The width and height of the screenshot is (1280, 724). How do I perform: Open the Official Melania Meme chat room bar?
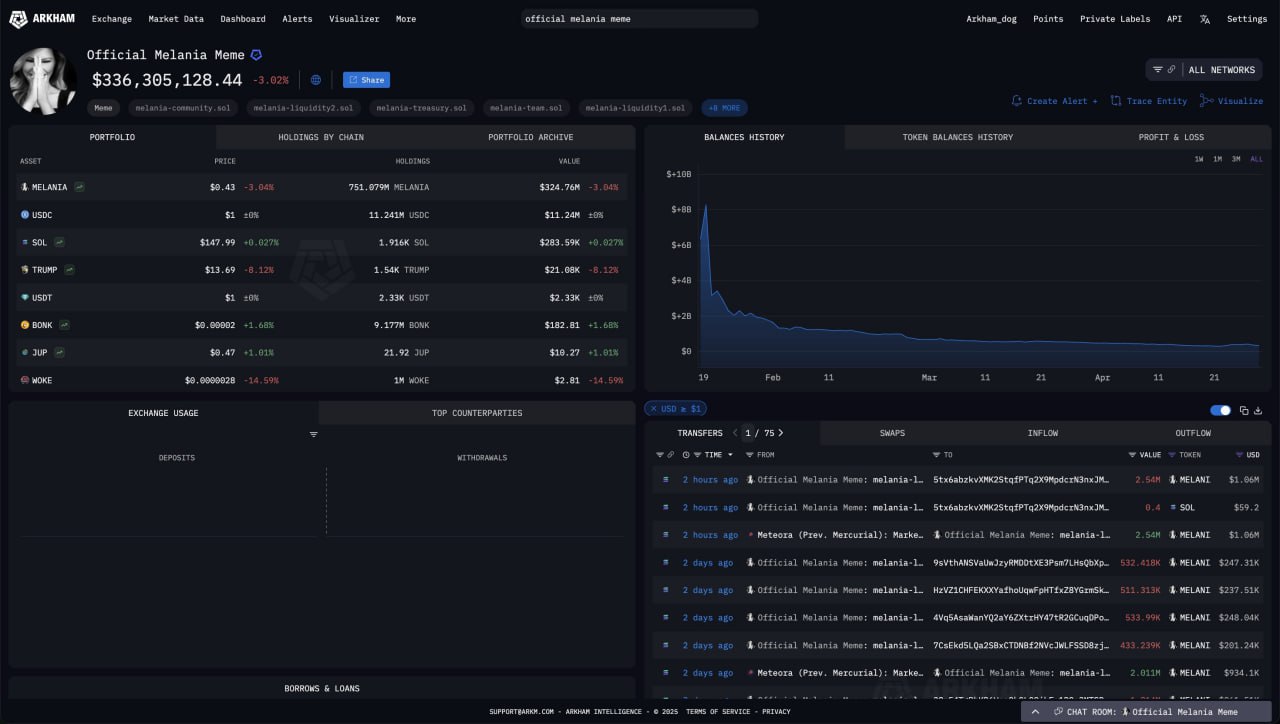[x=1147, y=712]
